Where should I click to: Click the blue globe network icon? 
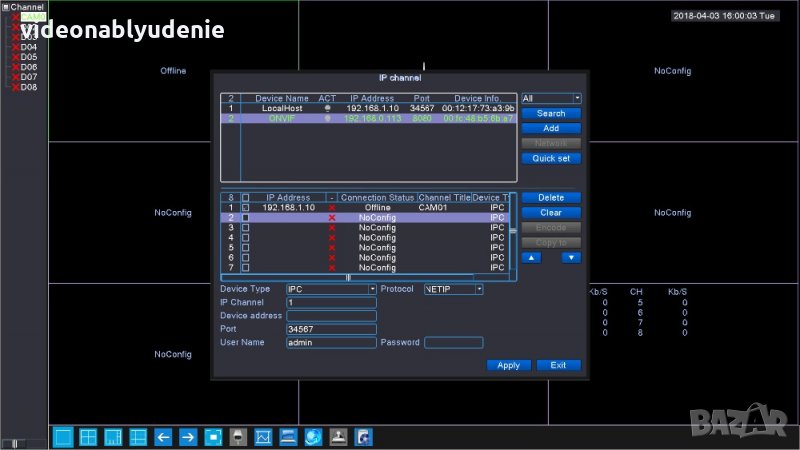pos(313,437)
